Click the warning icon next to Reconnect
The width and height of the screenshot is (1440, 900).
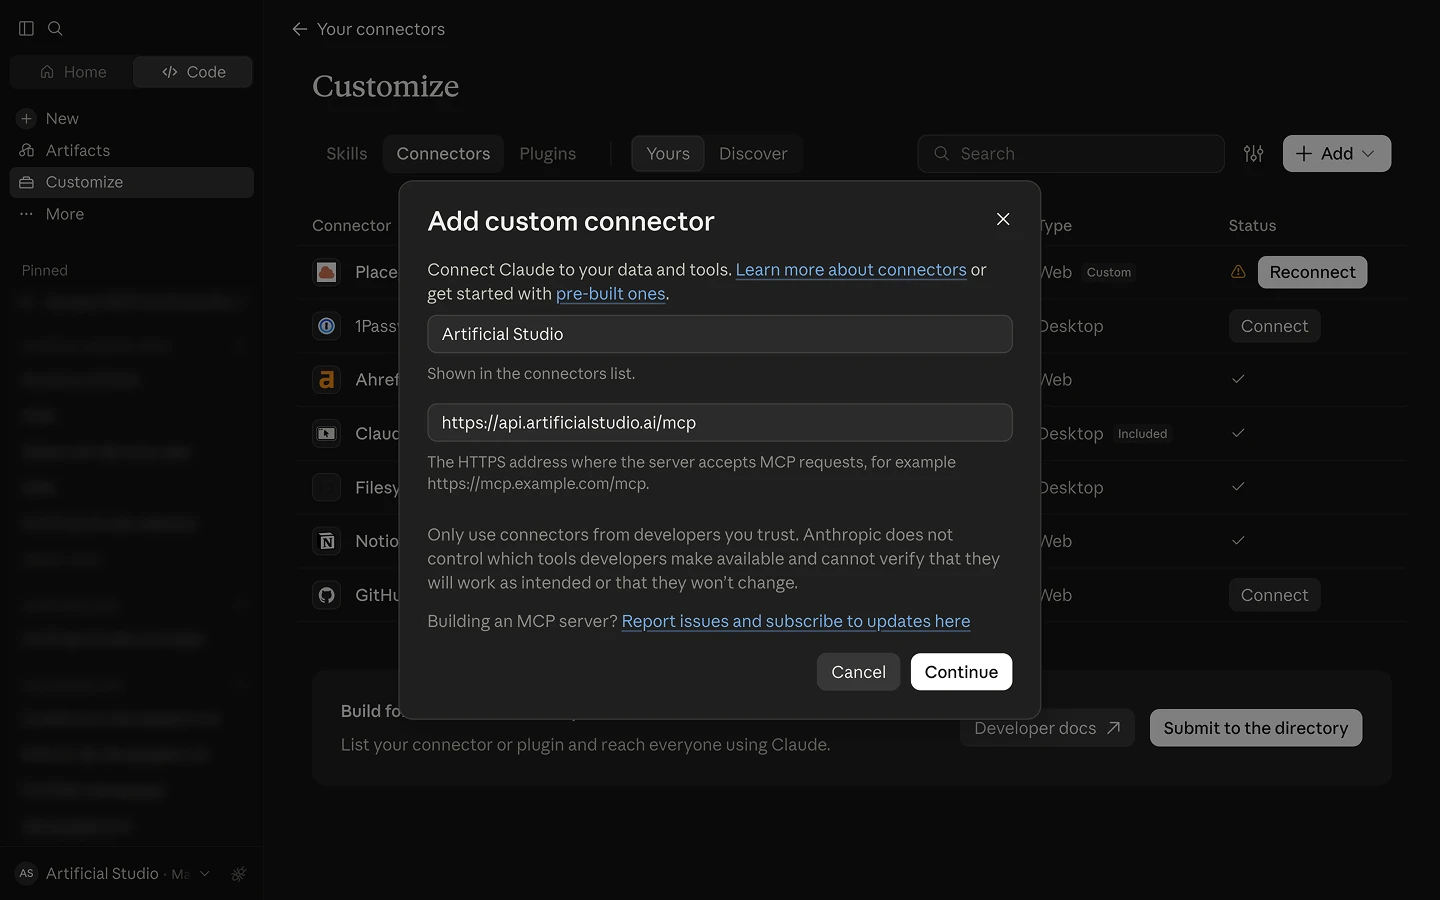point(1238,272)
